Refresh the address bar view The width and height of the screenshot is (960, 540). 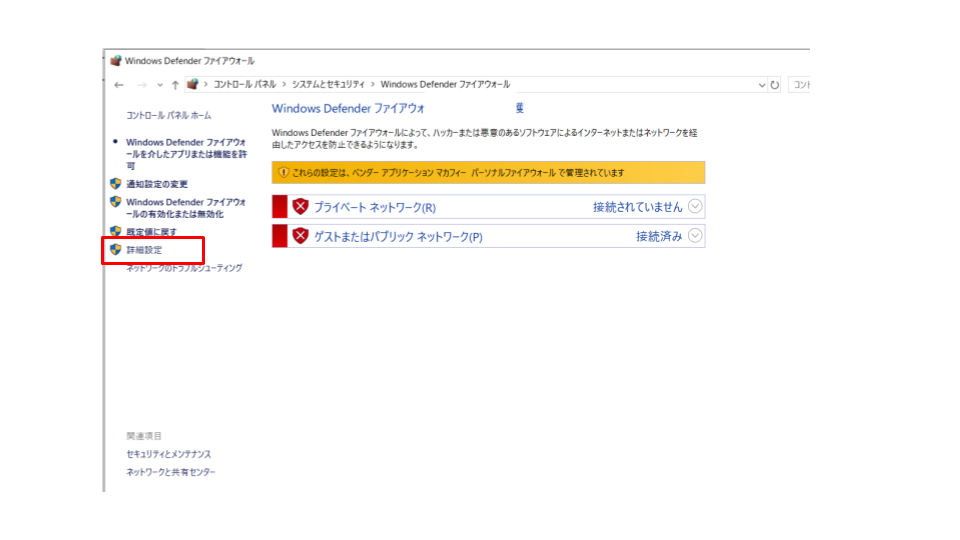tap(774, 85)
